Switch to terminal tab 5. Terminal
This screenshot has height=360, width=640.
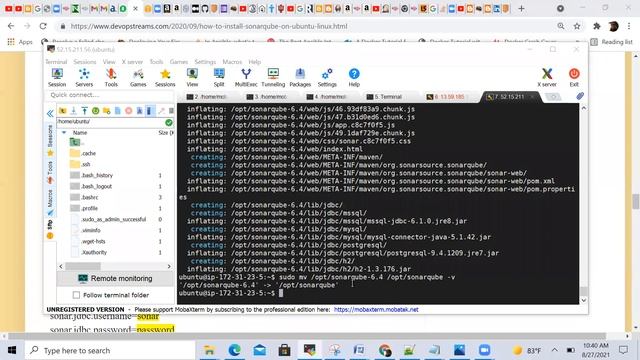tap(384, 97)
